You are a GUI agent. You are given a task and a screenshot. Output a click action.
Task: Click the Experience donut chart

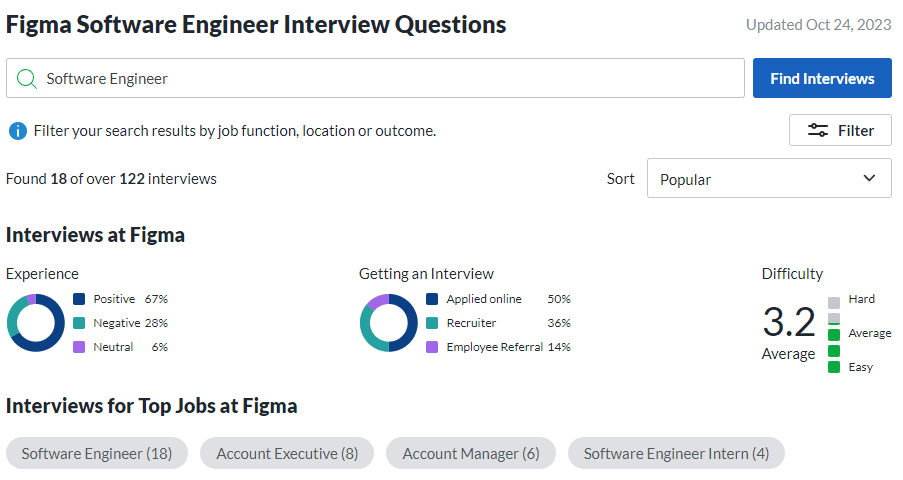(x=36, y=323)
